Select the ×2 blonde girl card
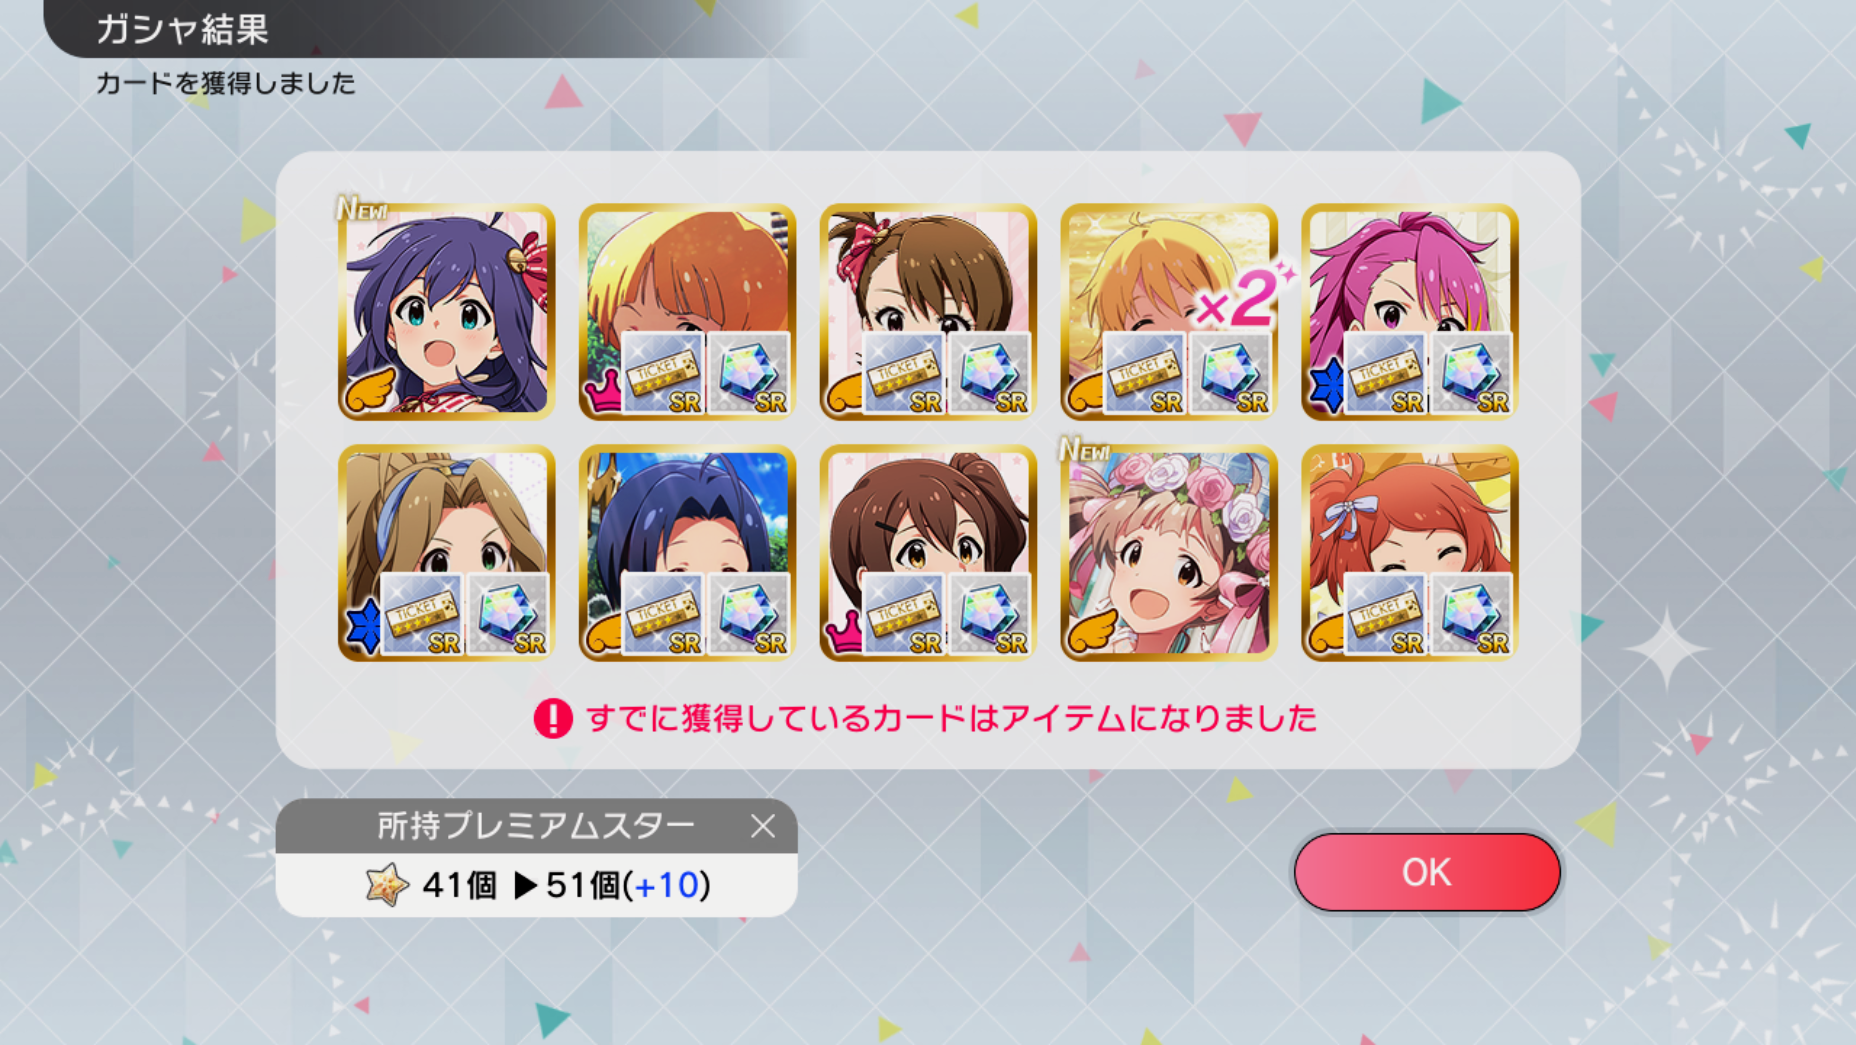1856x1045 pixels. 1168,311
